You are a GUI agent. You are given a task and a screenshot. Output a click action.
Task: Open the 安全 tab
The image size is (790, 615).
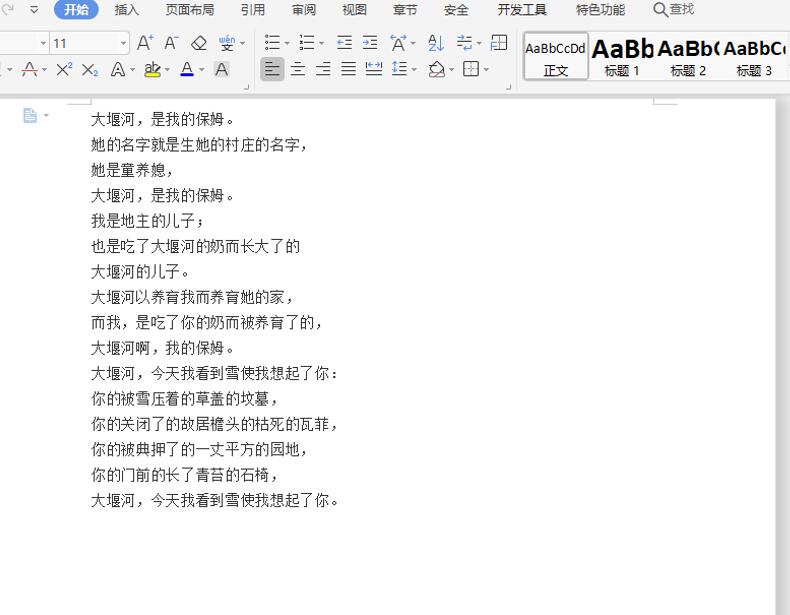[456, 10]
